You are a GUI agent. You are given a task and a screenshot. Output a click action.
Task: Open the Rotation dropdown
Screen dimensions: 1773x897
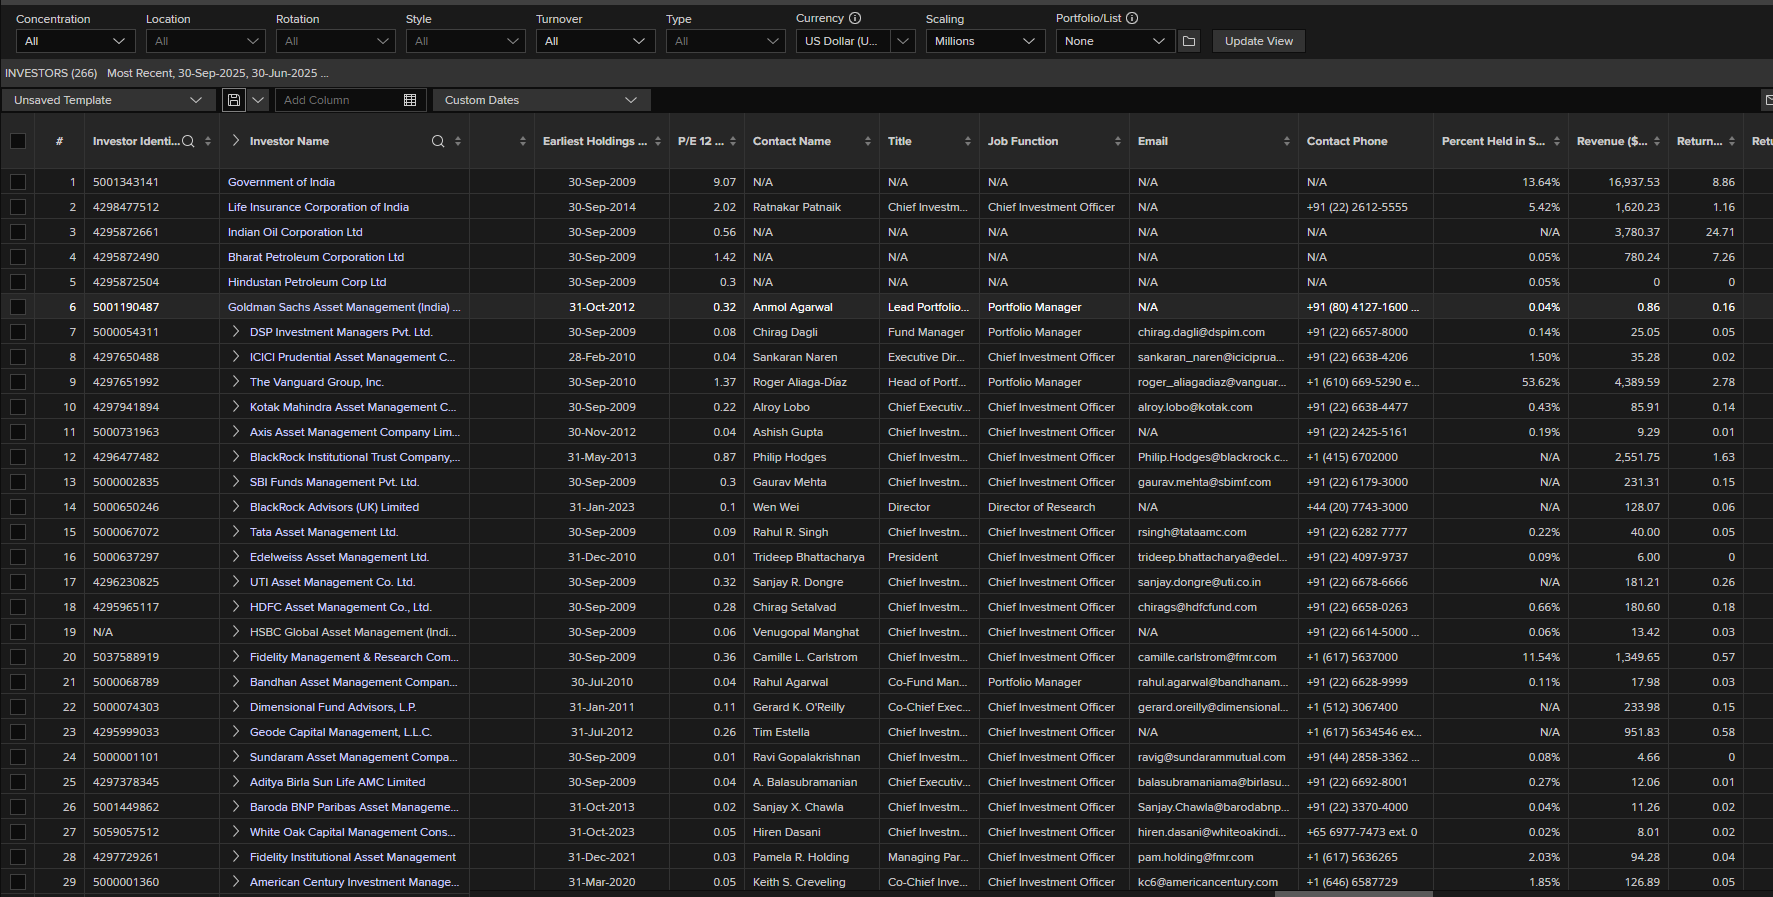(x=336, y=41)
